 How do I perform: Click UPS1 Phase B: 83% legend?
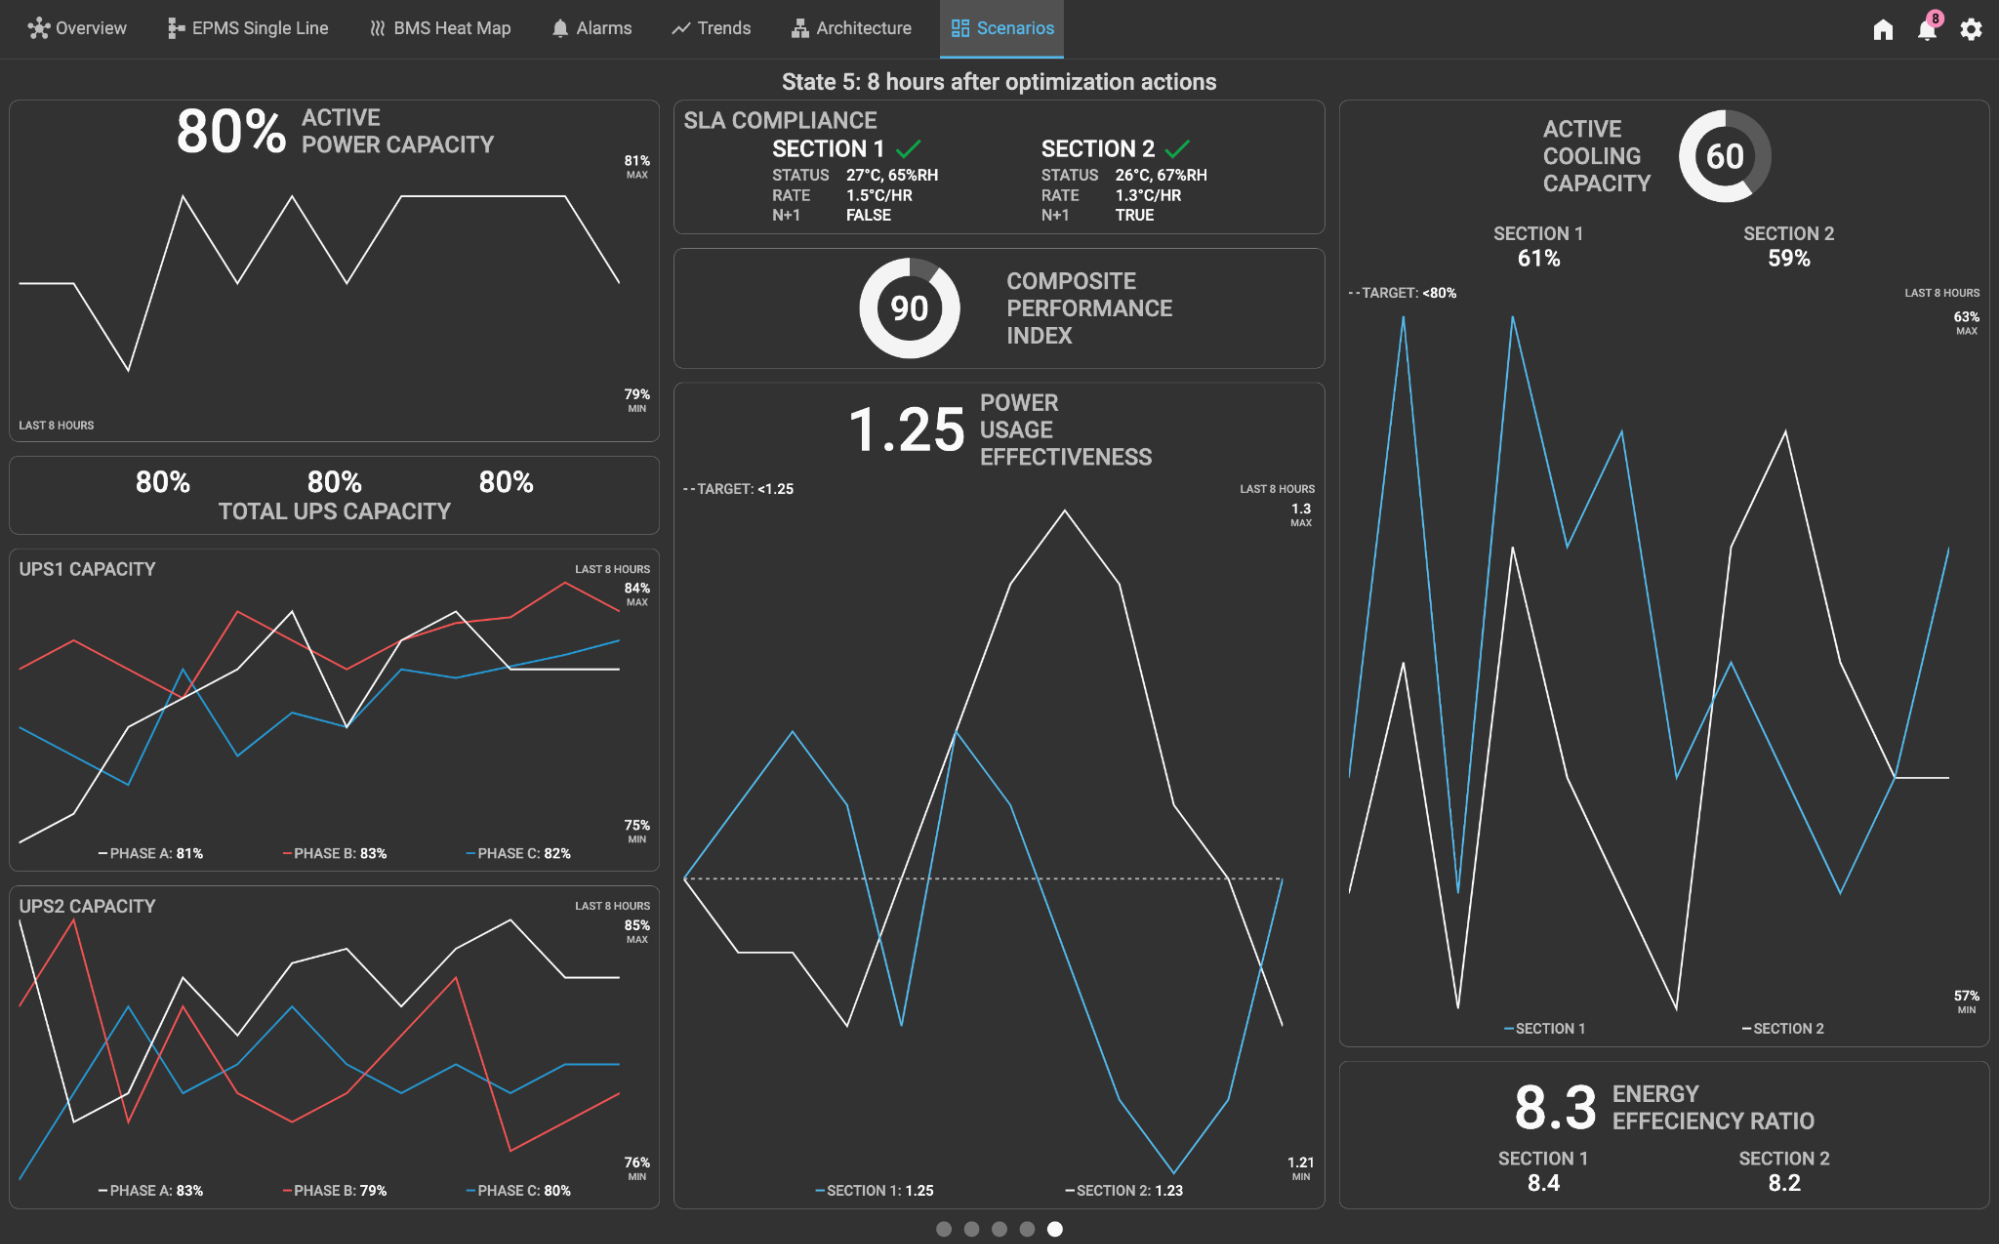pyautogui.click(x=334, y=853)
